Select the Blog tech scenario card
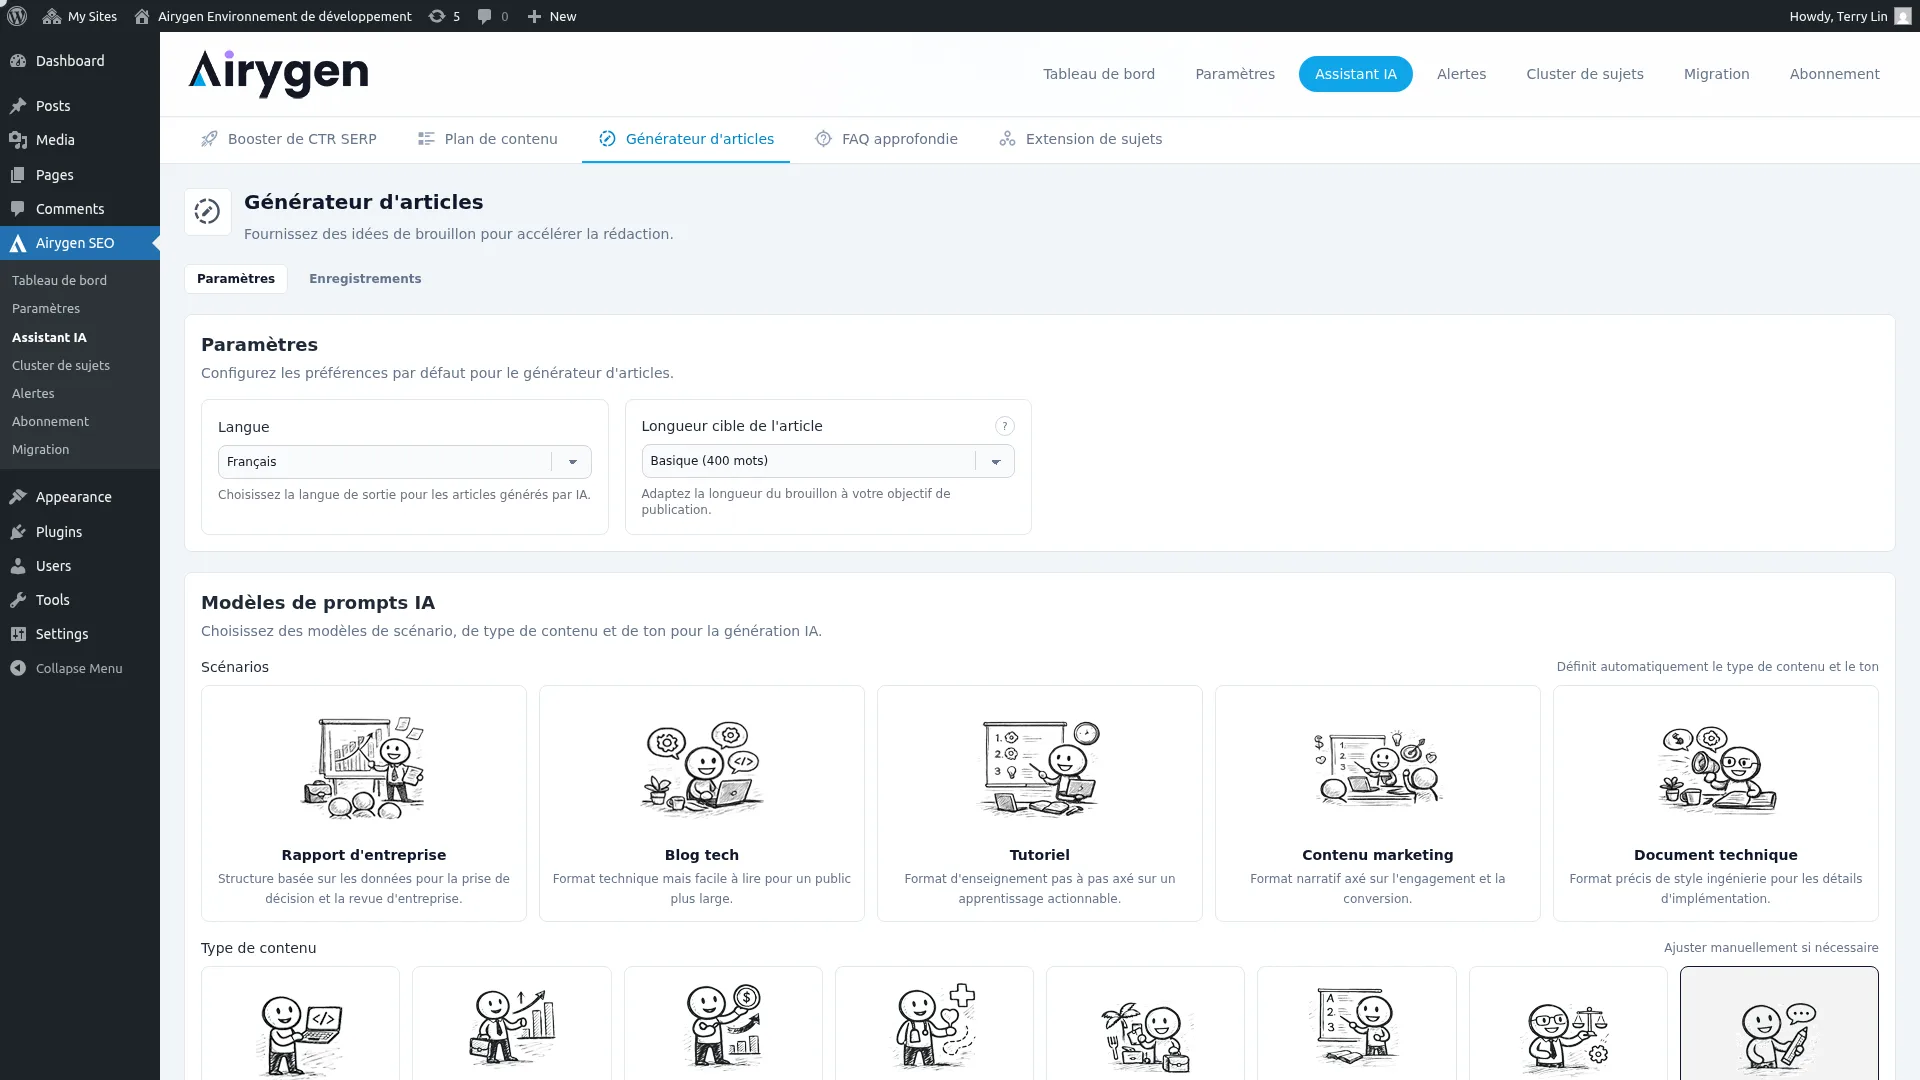This screenshot has height=1080, width=1920. pyautogui.click(x=702, y=803)
